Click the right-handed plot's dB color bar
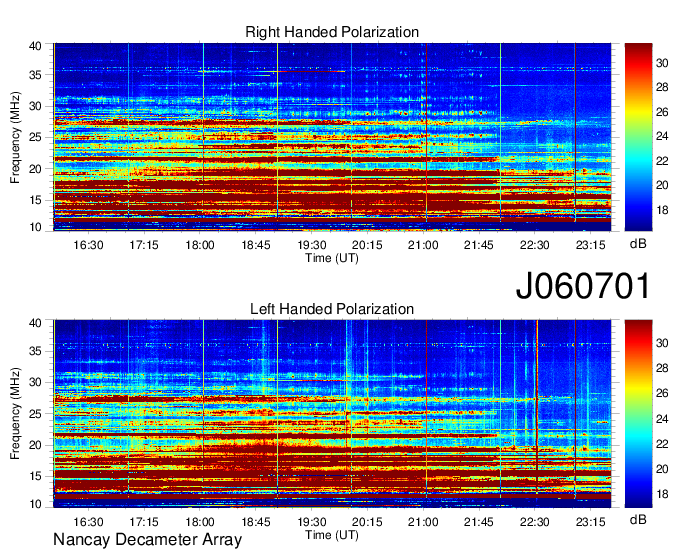The width and height of the screenshot is (680, 552). tap(638, 137)
